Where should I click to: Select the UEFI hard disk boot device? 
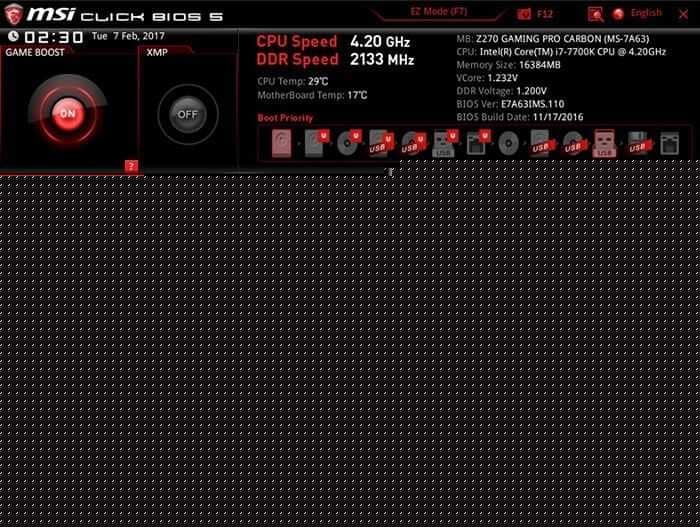point(317,143)
